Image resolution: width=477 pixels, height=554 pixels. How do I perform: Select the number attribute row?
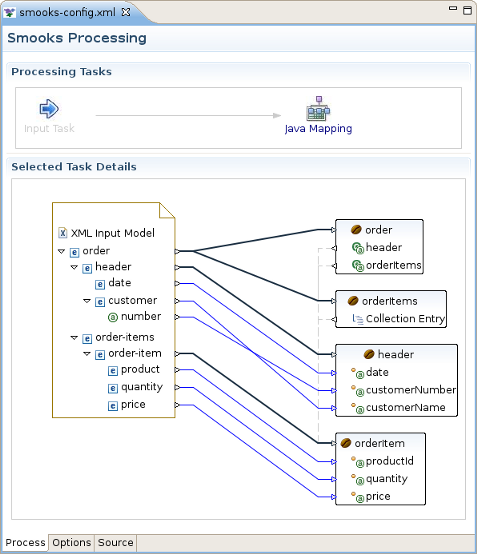[135, 317]
